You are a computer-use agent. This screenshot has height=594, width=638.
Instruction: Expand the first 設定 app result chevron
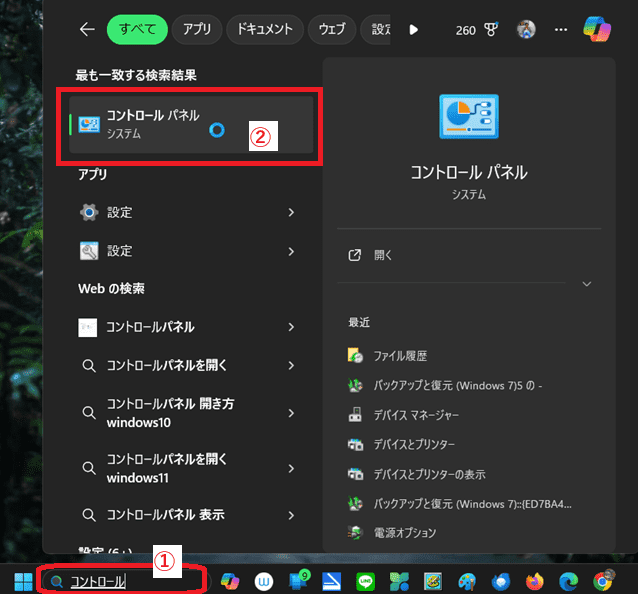click(291, 212)
